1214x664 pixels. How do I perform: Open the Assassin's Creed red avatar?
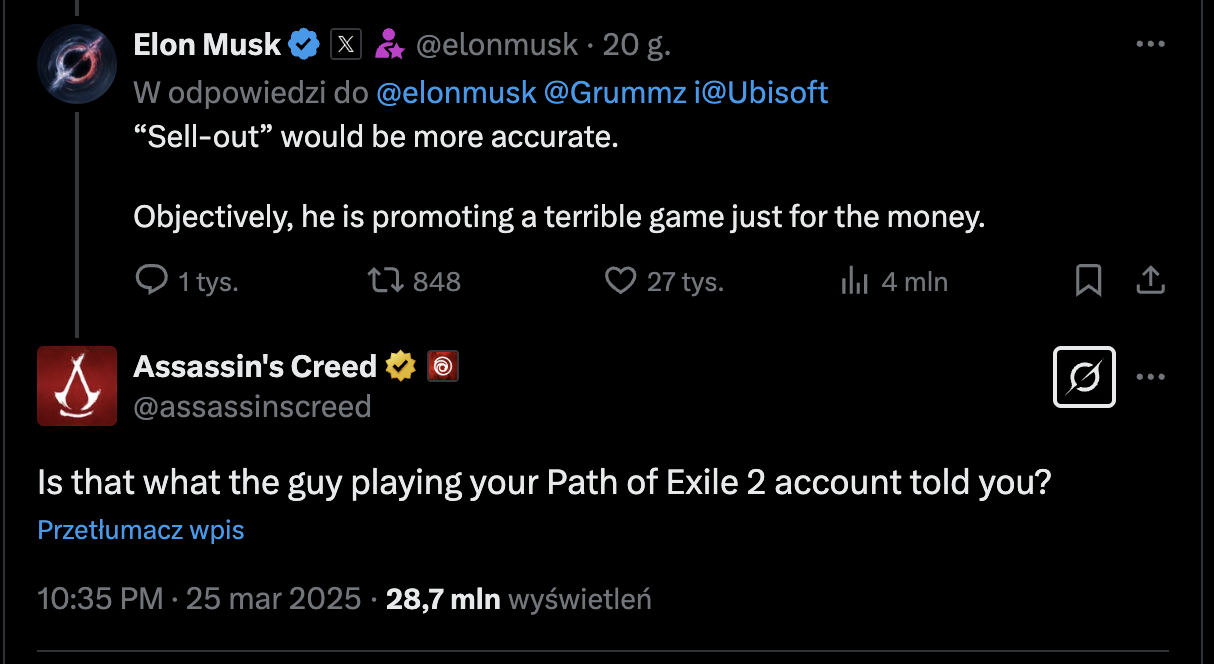[77, 386]
